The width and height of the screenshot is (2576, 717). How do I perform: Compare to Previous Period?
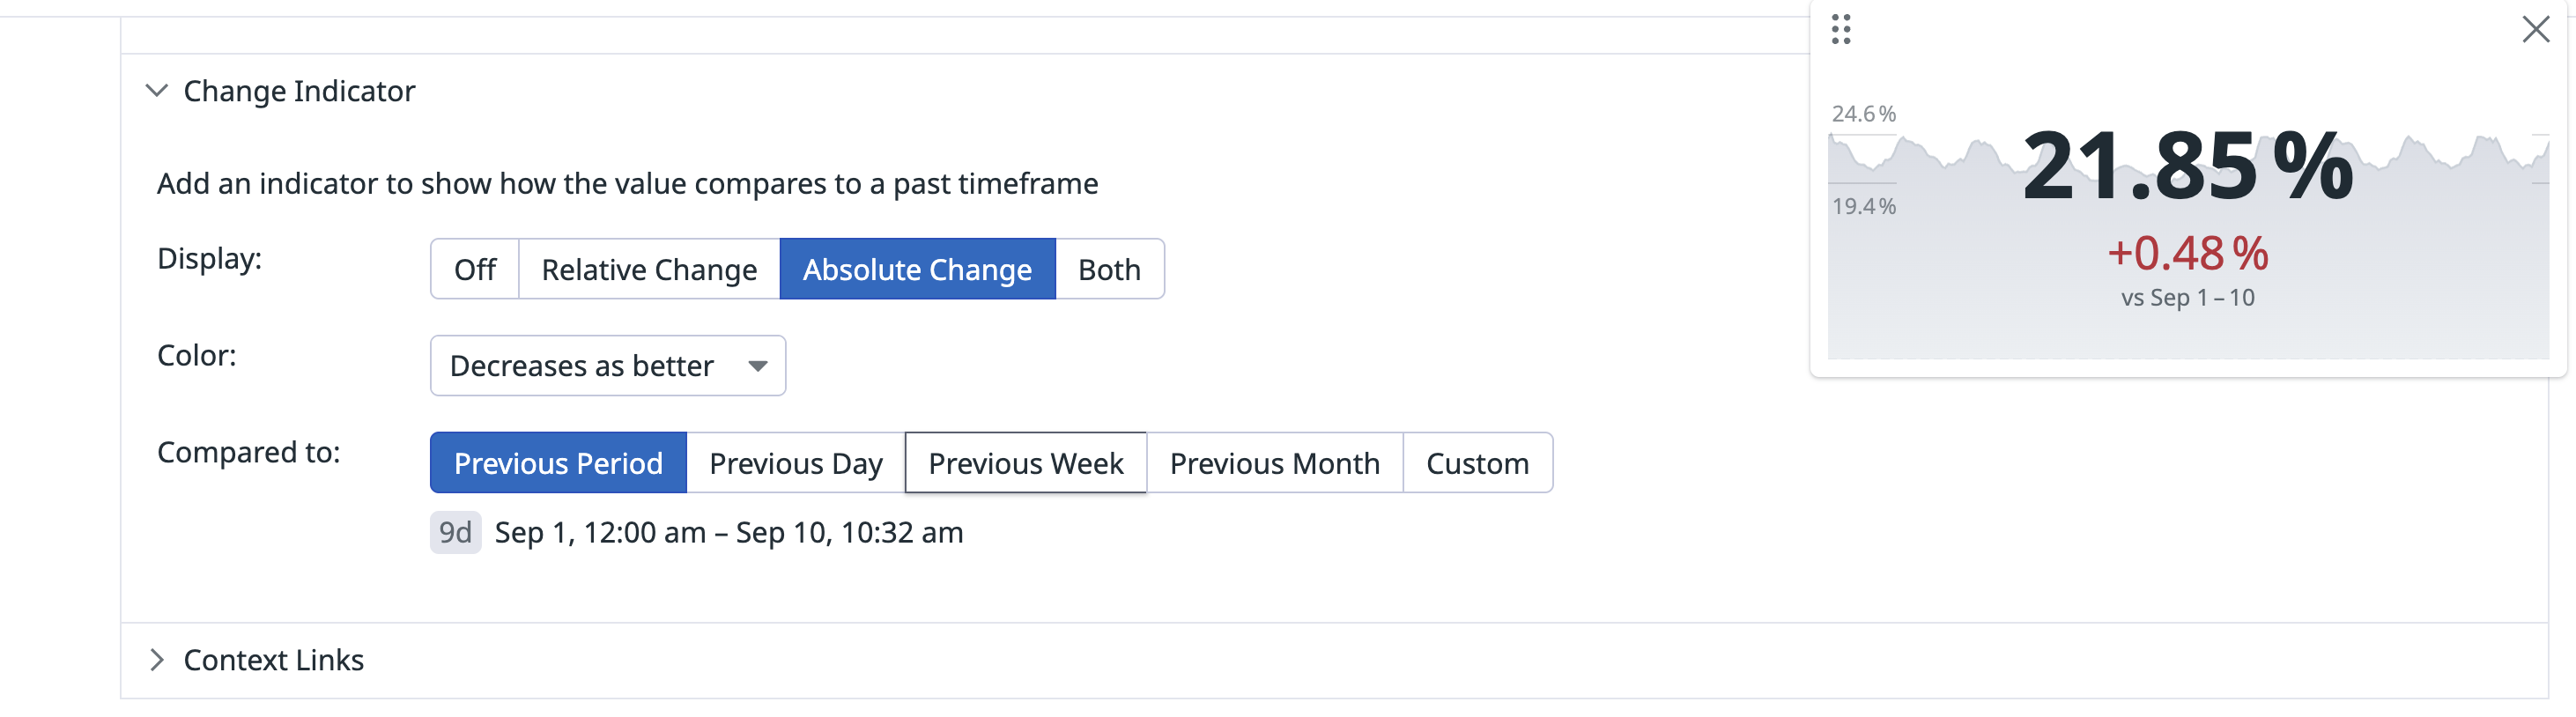558,463
